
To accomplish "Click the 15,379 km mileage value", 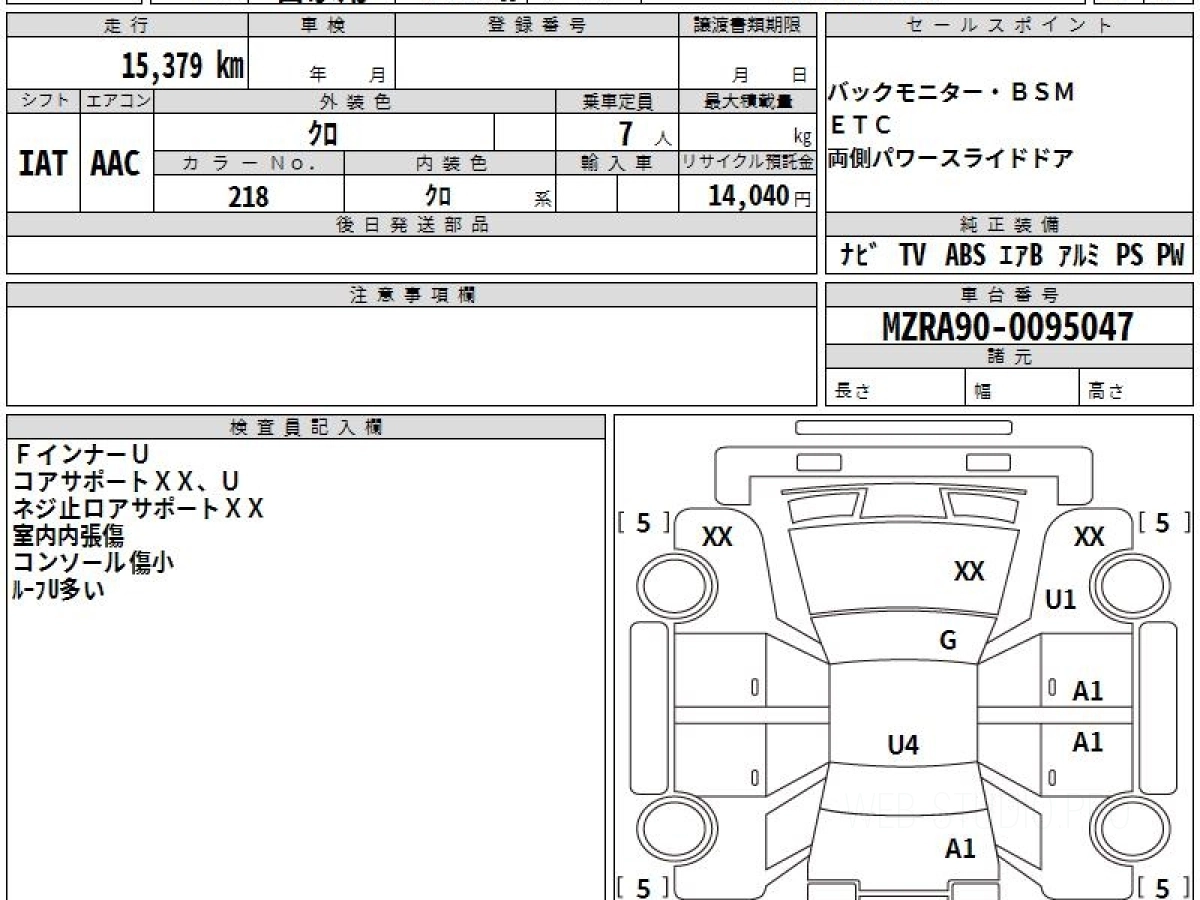I will [183, 66].
